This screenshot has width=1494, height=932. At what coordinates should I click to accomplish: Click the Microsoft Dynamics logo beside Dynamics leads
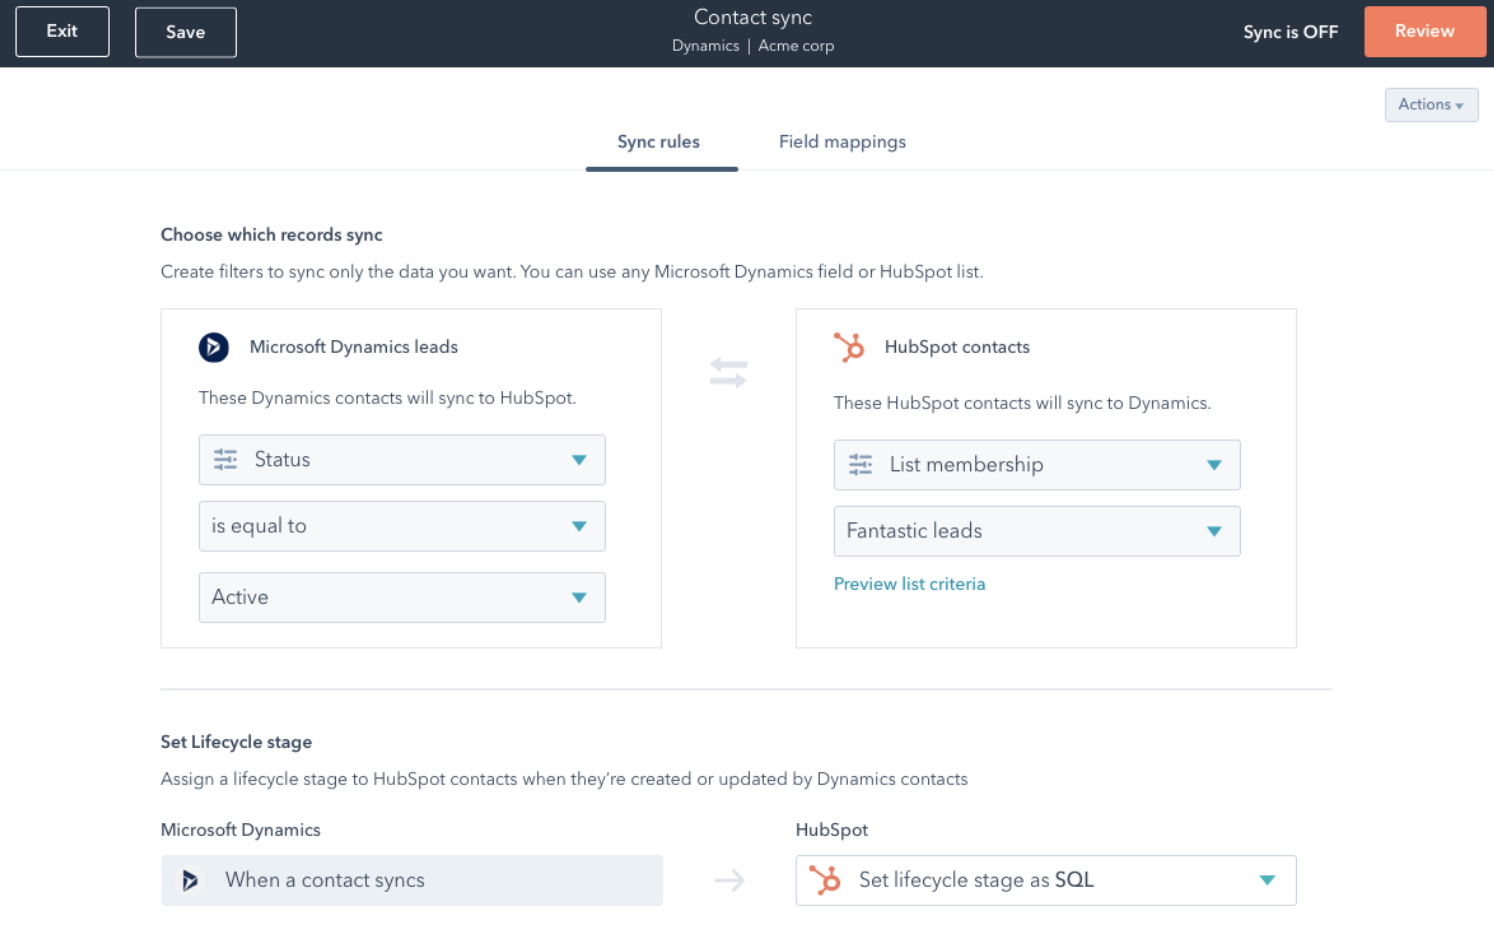213,347
